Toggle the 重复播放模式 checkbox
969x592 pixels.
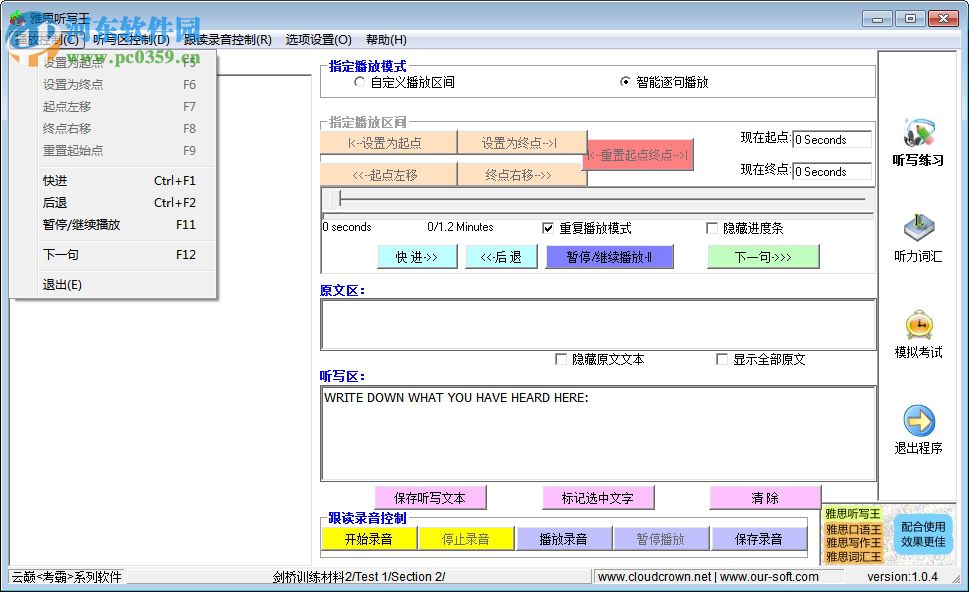click(548, 228)
